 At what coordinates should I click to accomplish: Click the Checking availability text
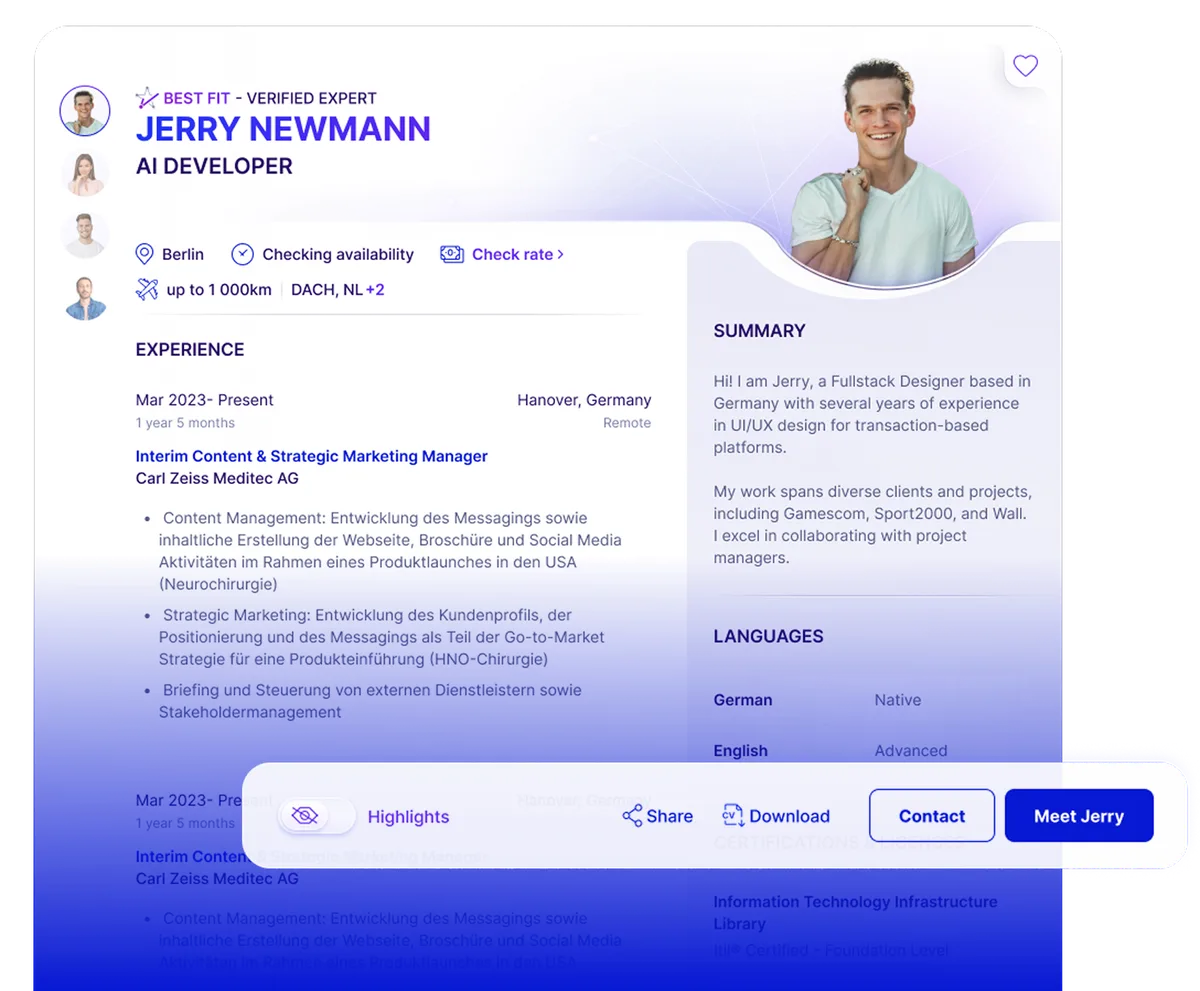(x=338, y=254)
